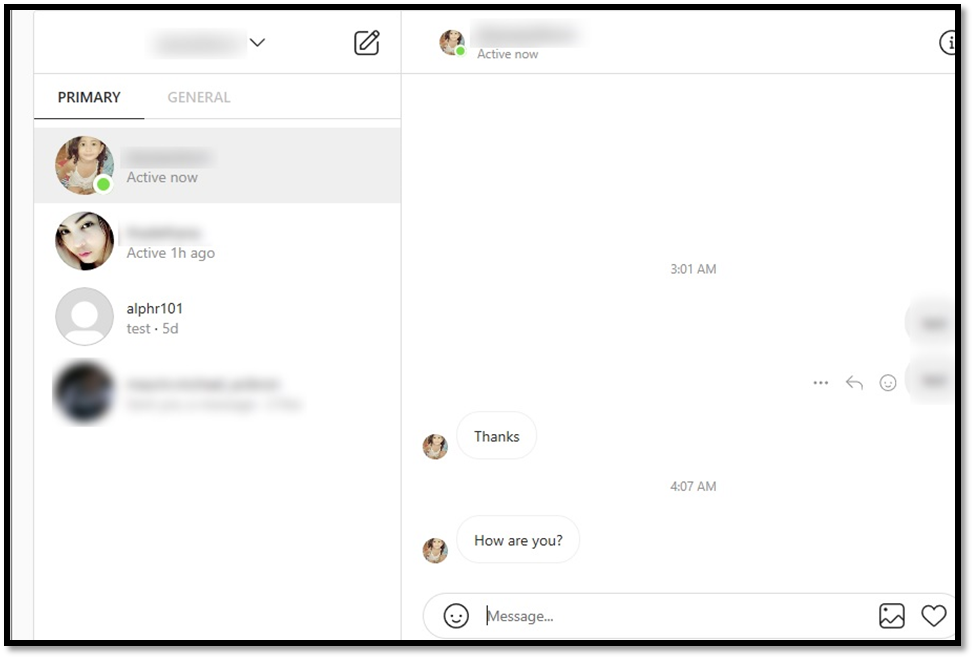
Task: Click into the Message input field
Action: coord(677,616)
